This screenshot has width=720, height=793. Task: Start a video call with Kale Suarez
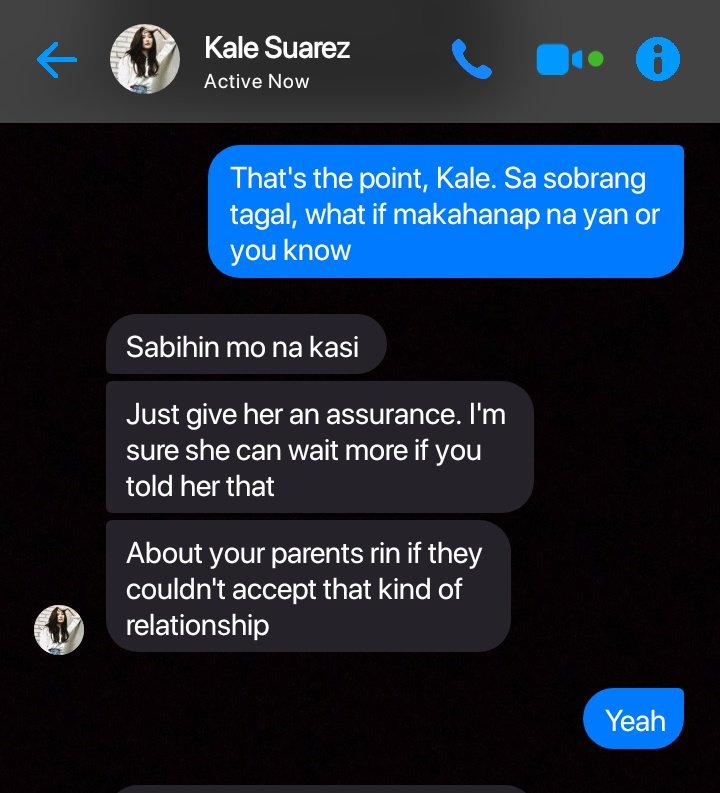[x=559, y=60]
